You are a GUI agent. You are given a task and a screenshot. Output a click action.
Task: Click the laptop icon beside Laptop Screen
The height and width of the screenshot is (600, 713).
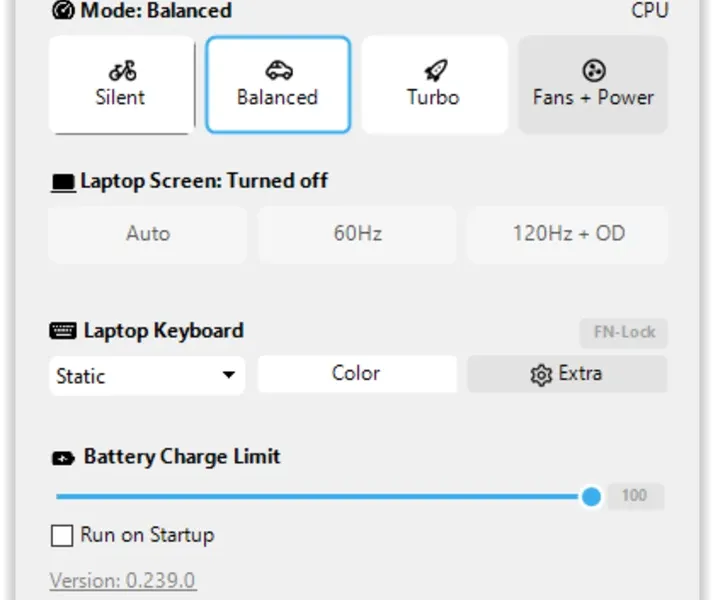coord(63,183)
